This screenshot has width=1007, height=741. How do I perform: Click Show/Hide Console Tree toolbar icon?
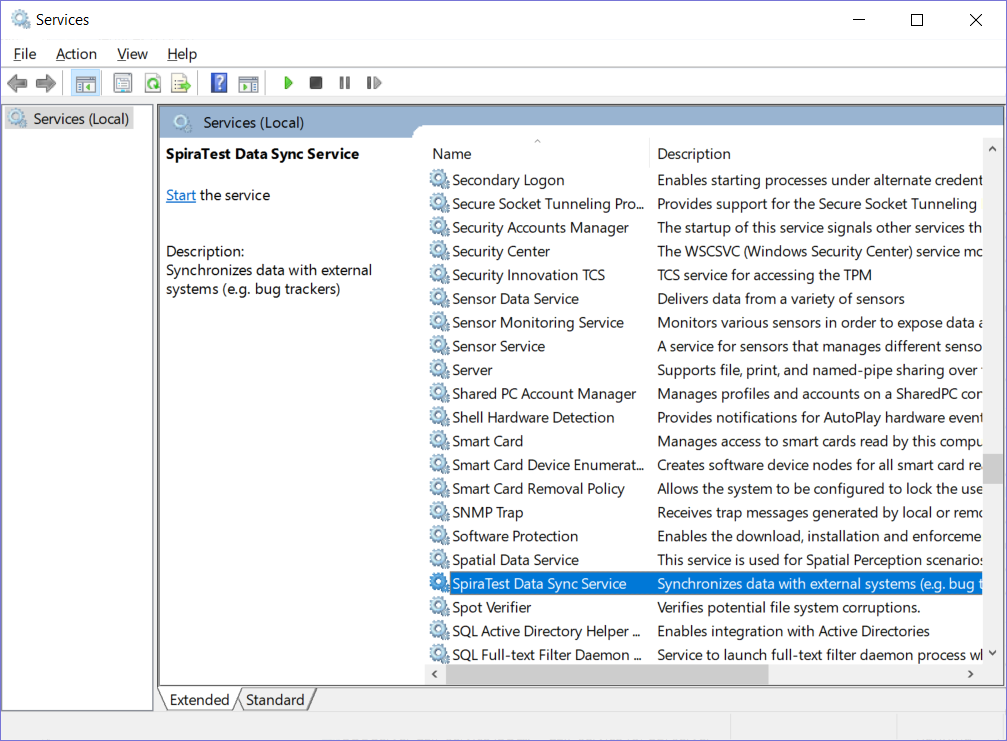86,83
